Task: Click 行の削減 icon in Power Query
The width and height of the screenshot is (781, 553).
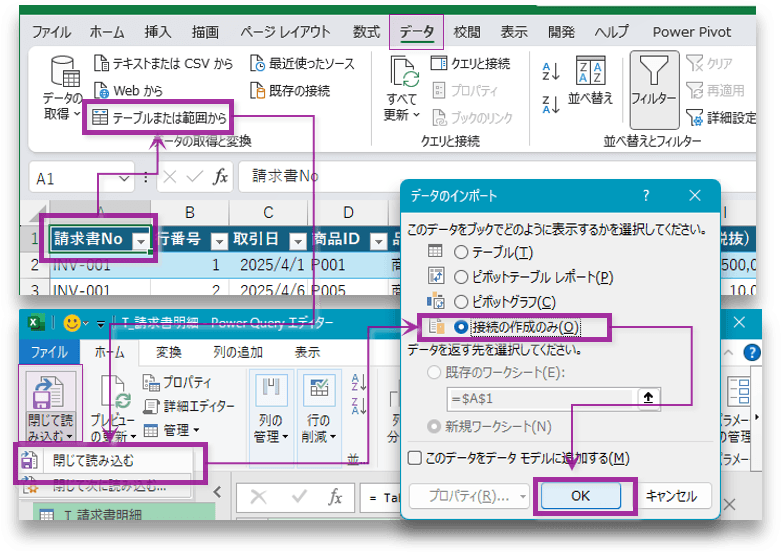Action: (x=319, y=392)
